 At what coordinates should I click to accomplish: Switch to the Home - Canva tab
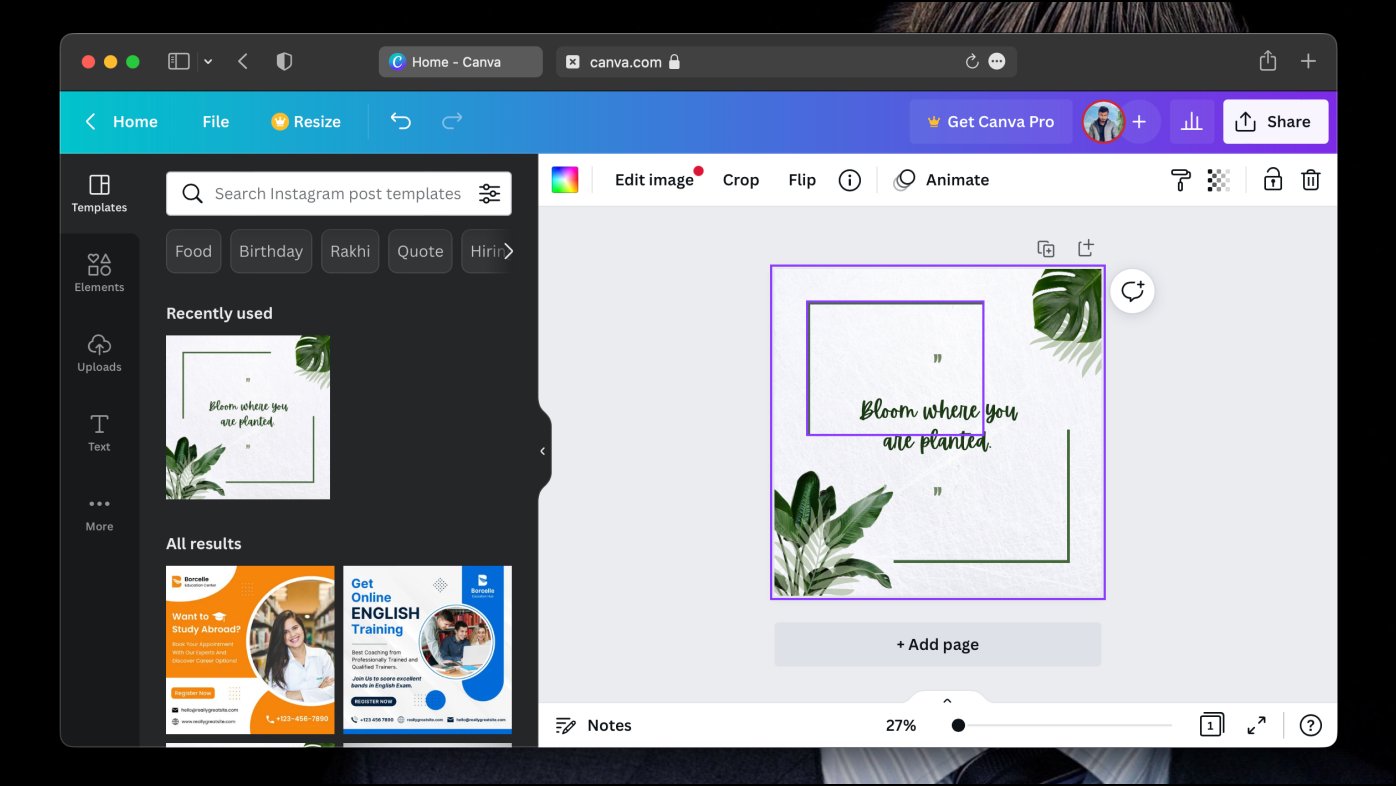460,61
